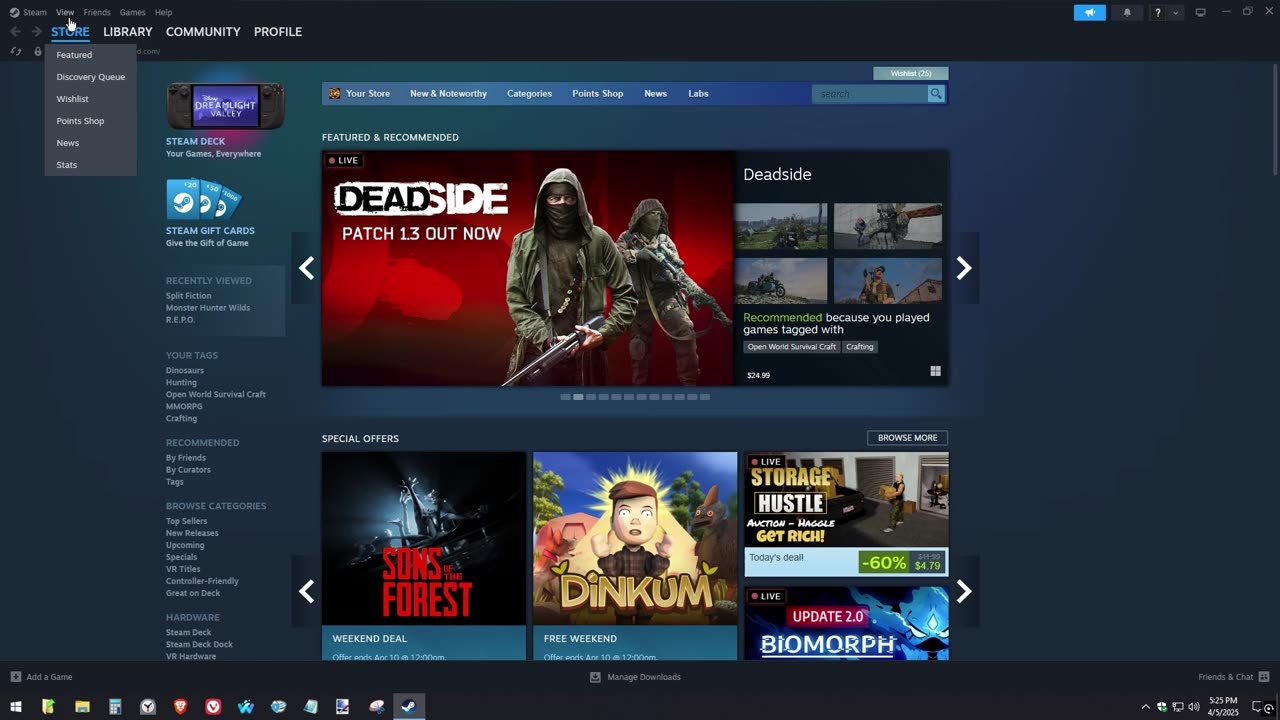Click Crafting tag chip on Deadside

[859, 347]
